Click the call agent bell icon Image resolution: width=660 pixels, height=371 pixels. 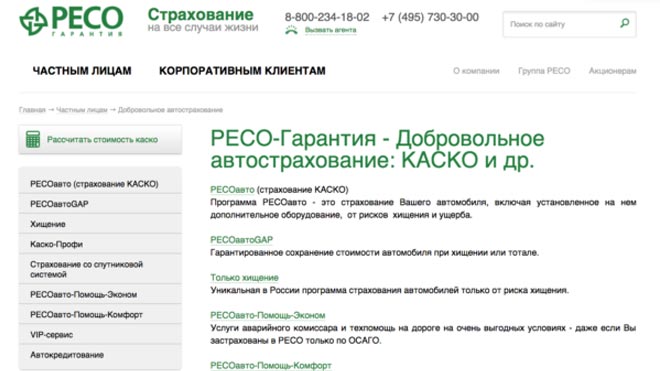click(x=291, y=30)
